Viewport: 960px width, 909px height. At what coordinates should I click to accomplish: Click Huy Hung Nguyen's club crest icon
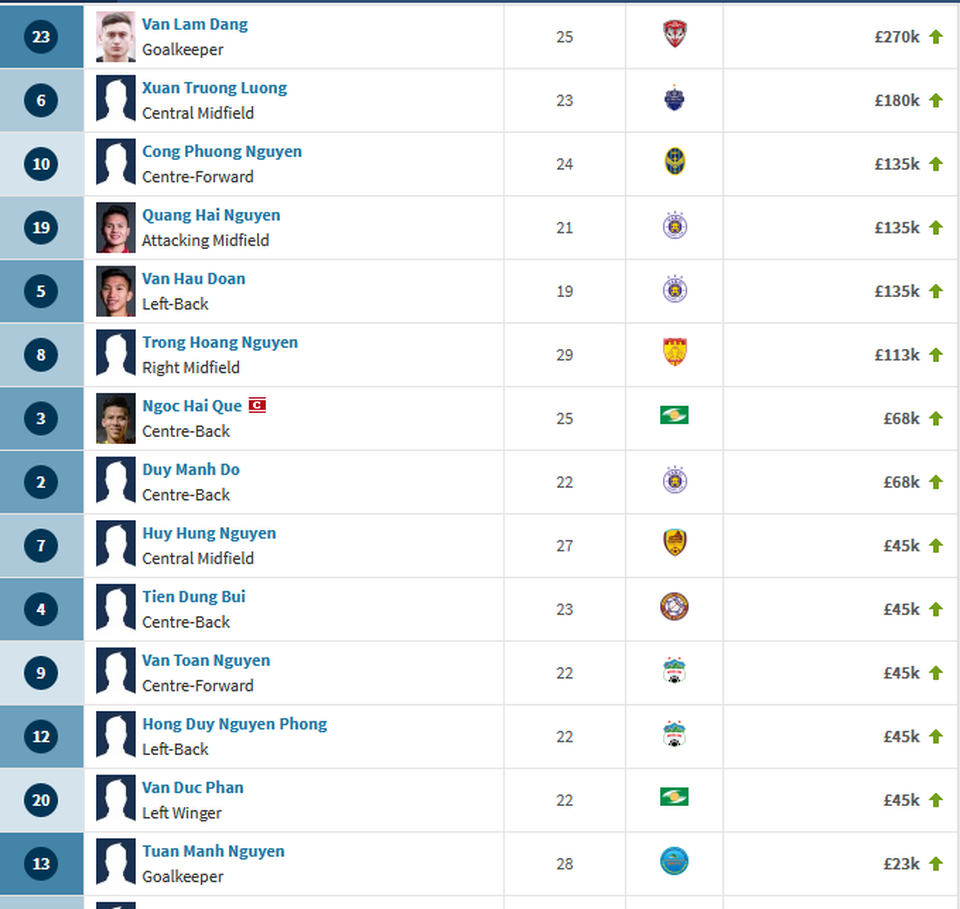point(674,544)
